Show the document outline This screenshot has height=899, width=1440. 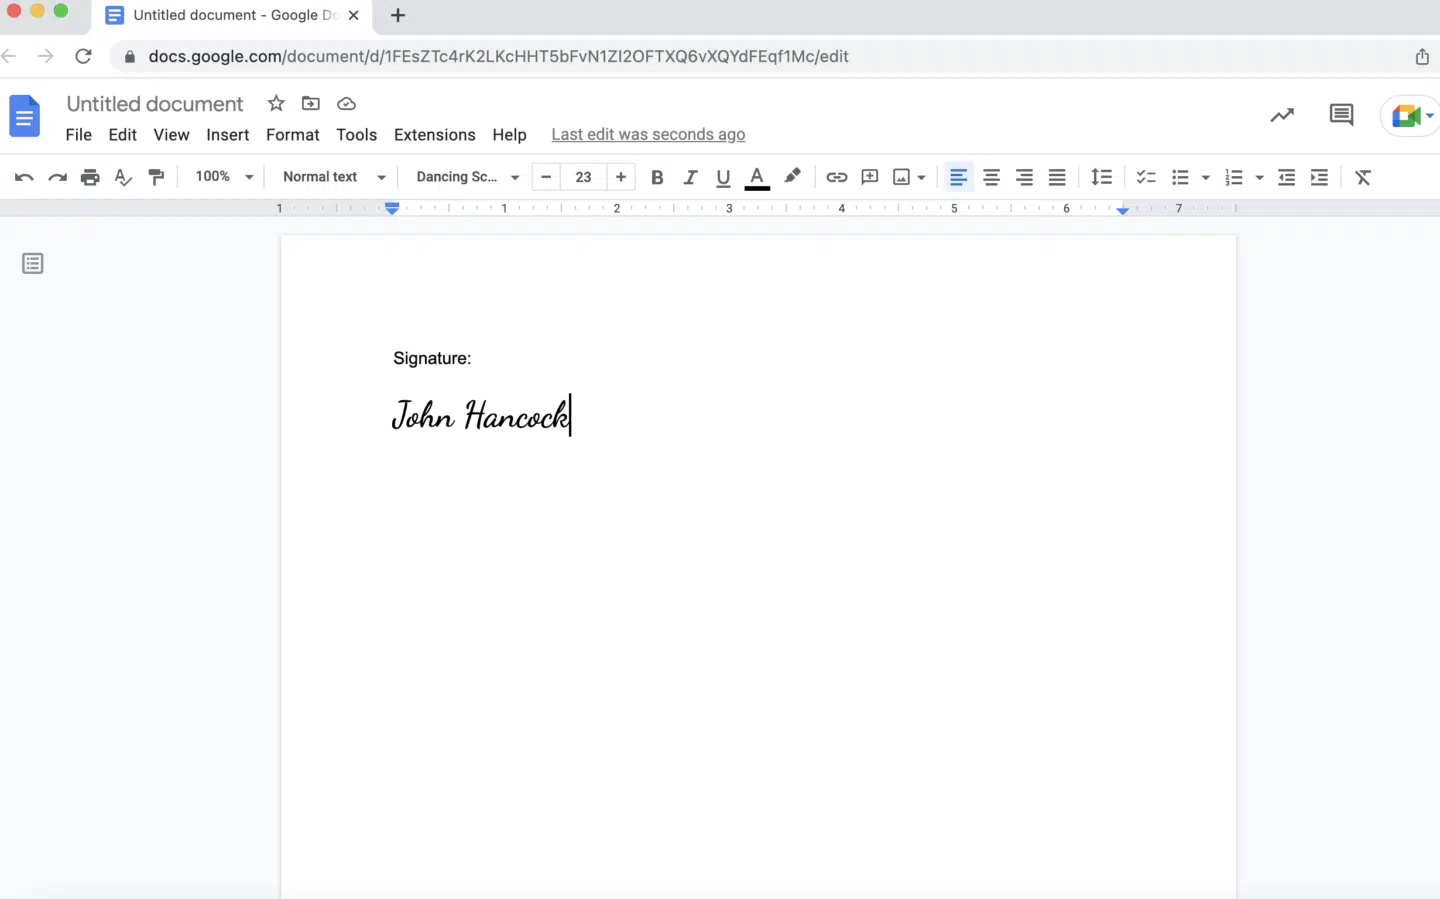point(33,264)
